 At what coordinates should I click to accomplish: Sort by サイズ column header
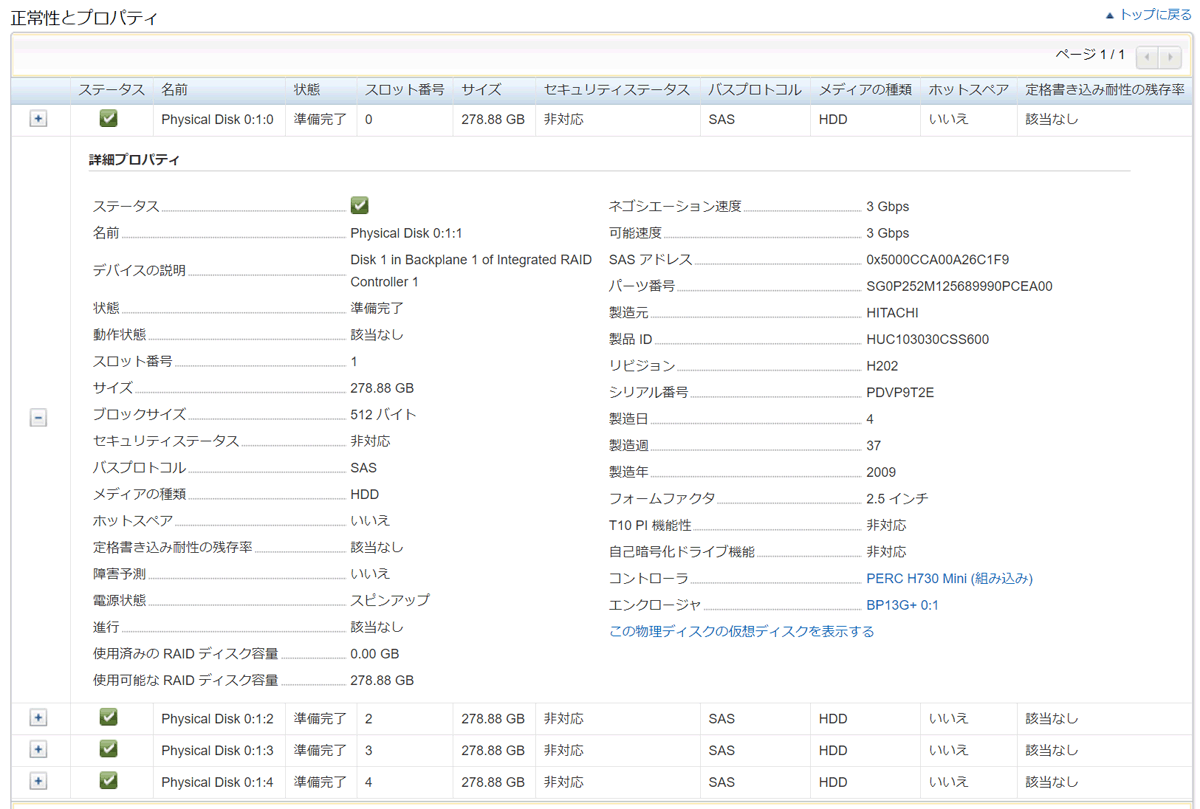tap(481, 90)
